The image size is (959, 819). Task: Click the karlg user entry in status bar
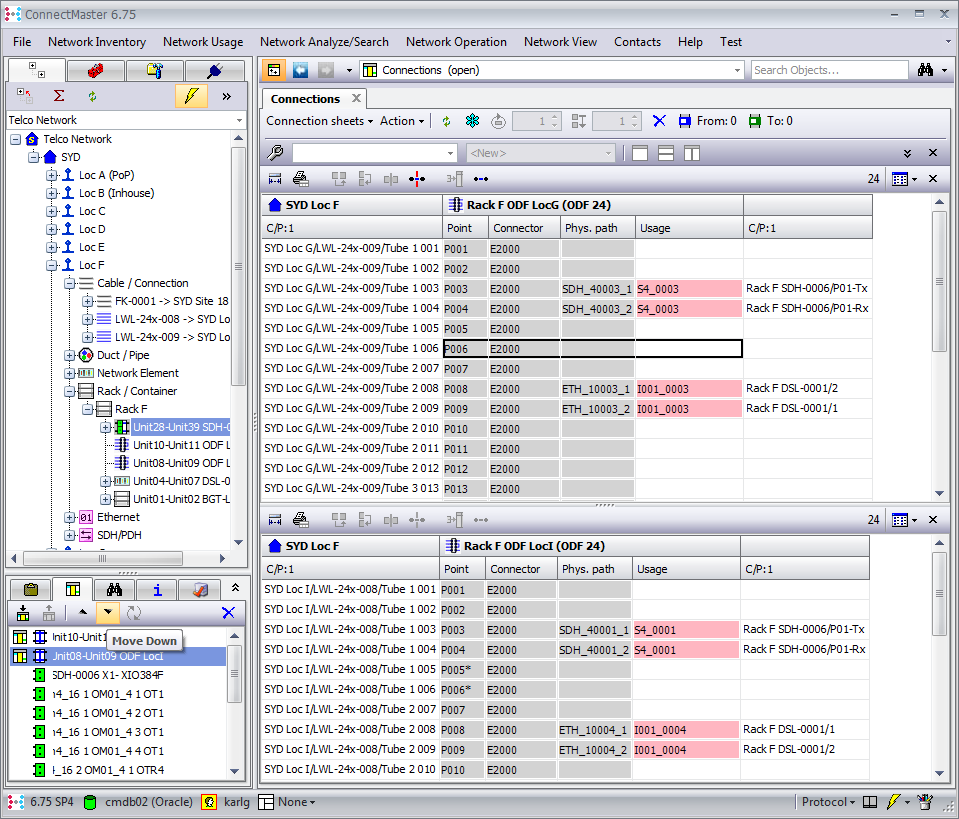click(x=236, y=802)
